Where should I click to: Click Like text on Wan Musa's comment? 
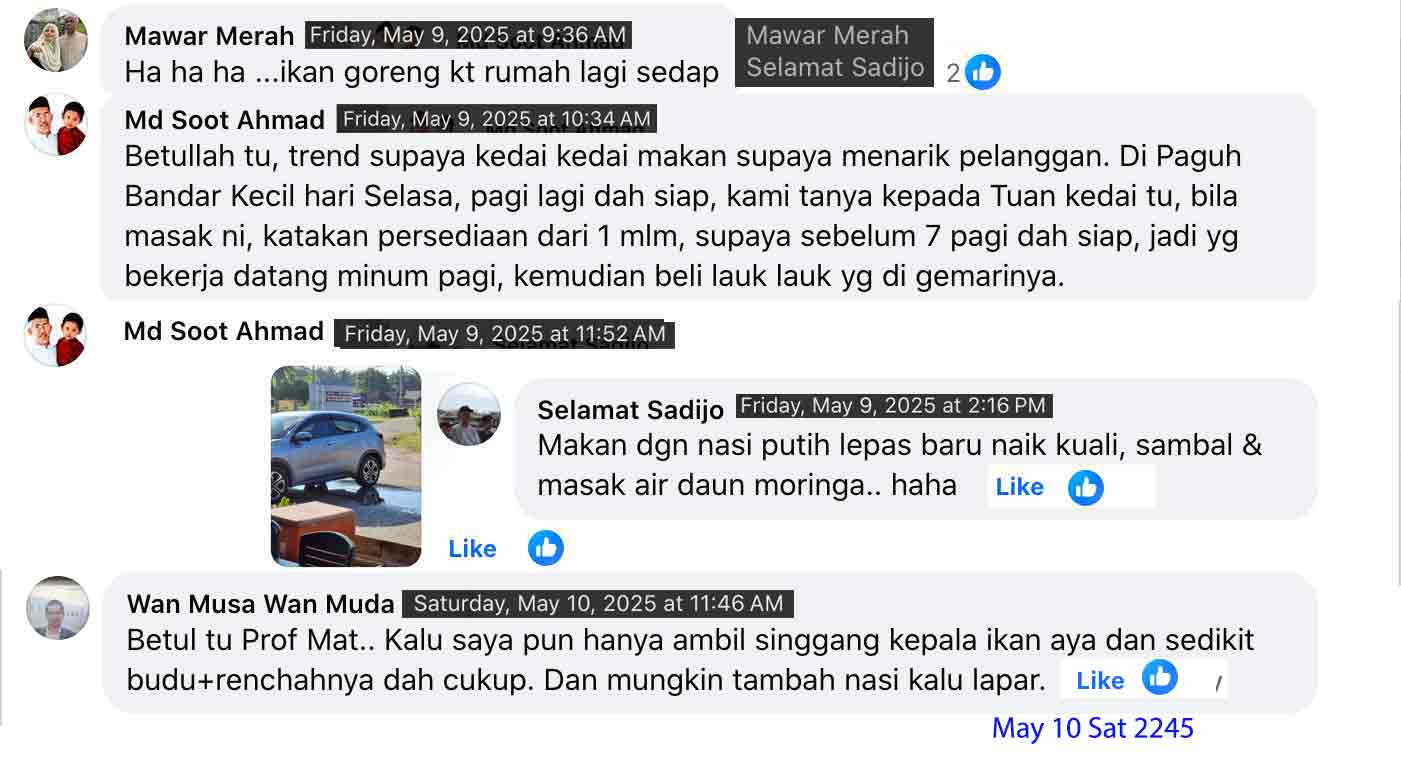click(x=1100, y=681)
